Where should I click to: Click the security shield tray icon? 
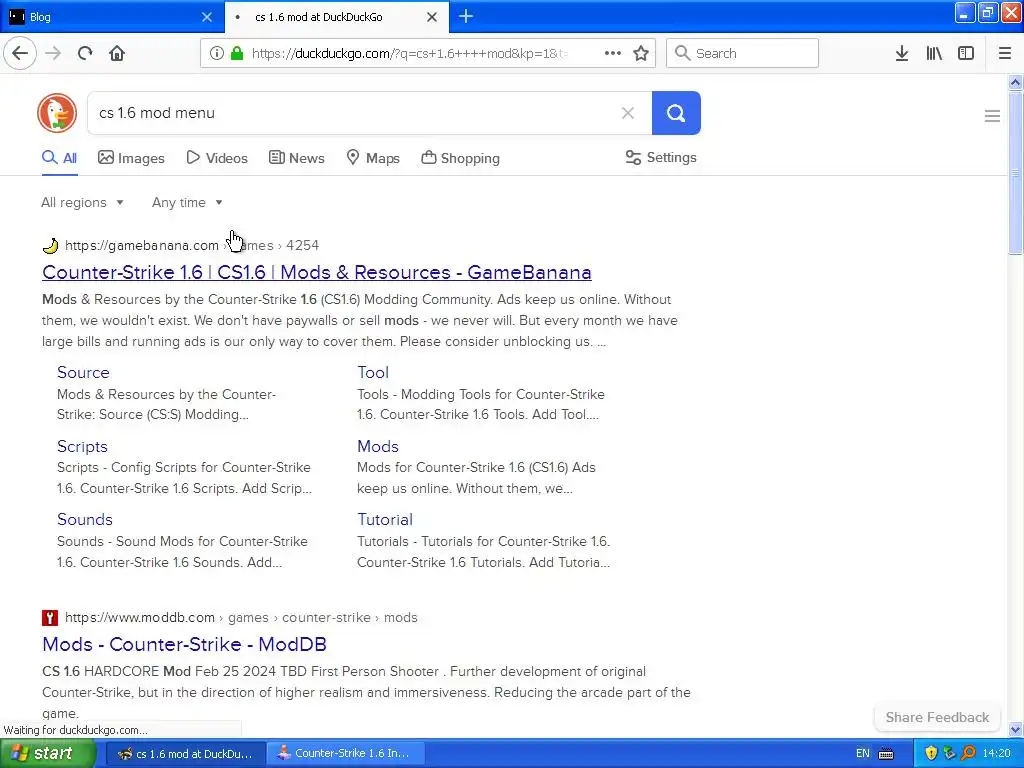pos(931,754)
